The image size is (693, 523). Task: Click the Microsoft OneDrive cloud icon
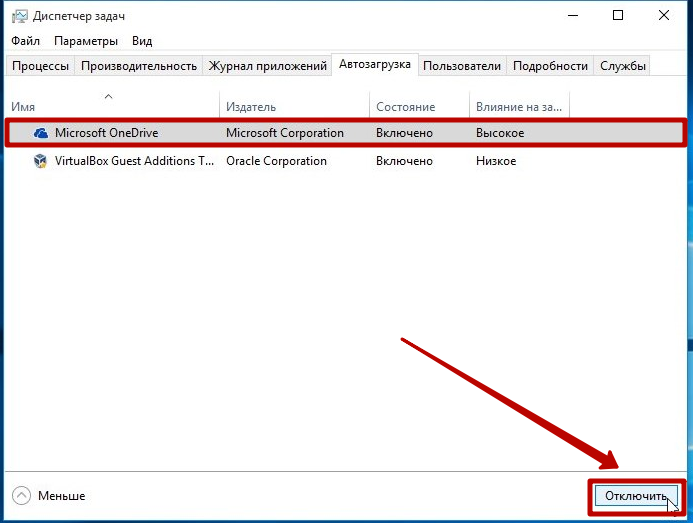click(x=40, y=133)
